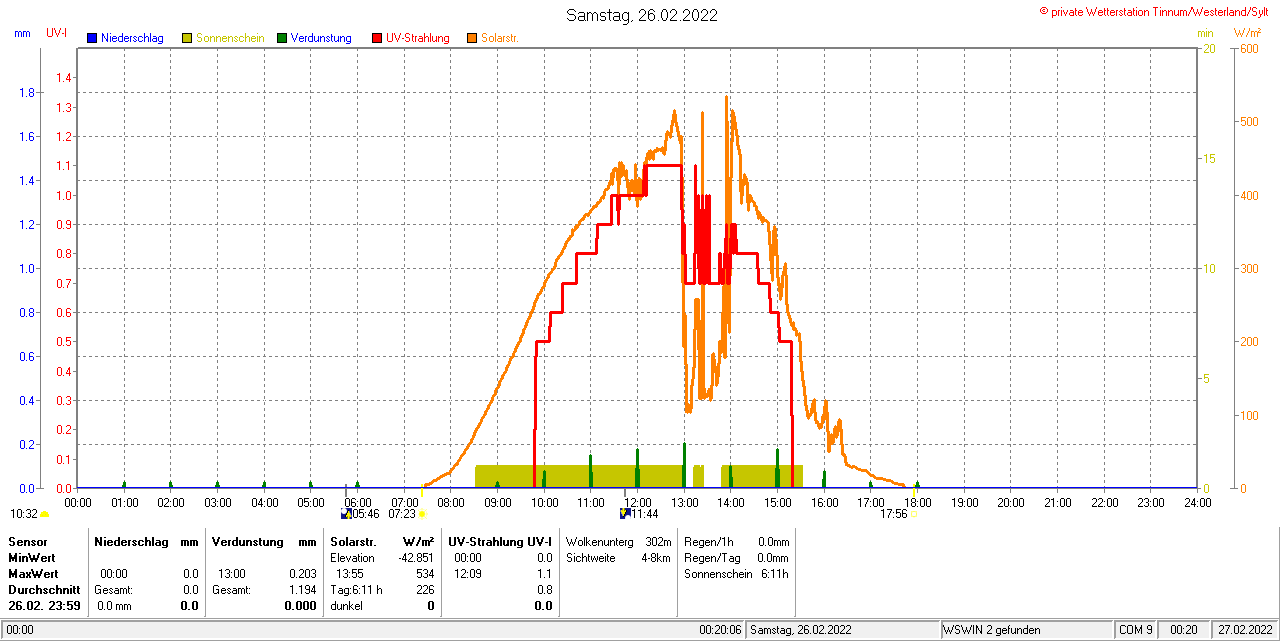Image resolution: width=1280 pixels, height=641 pixels.
Task: Click the COM 9 status bar panel
Action: pos(1136,630)
